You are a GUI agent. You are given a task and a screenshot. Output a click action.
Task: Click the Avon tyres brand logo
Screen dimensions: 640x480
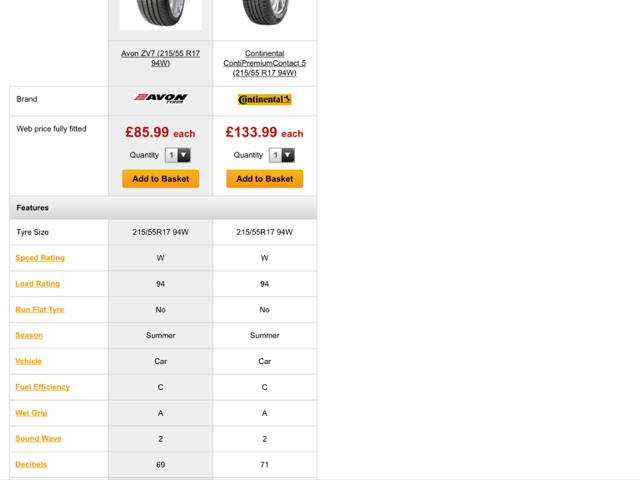click(160, 98)
